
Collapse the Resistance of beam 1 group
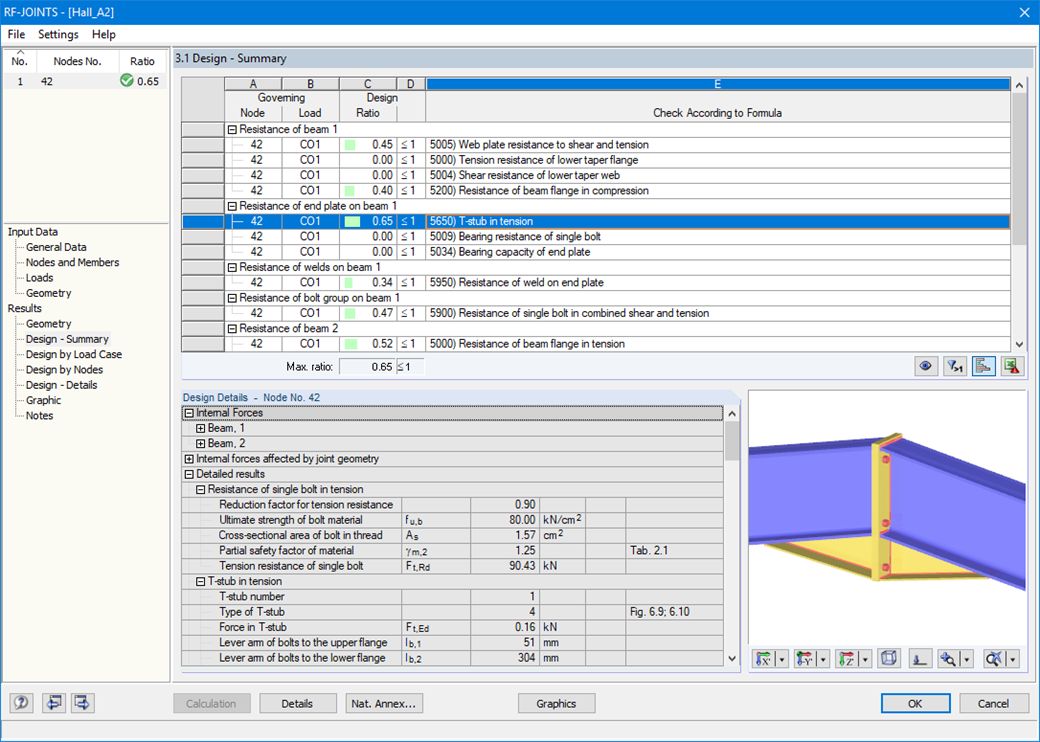pos(232,129)
